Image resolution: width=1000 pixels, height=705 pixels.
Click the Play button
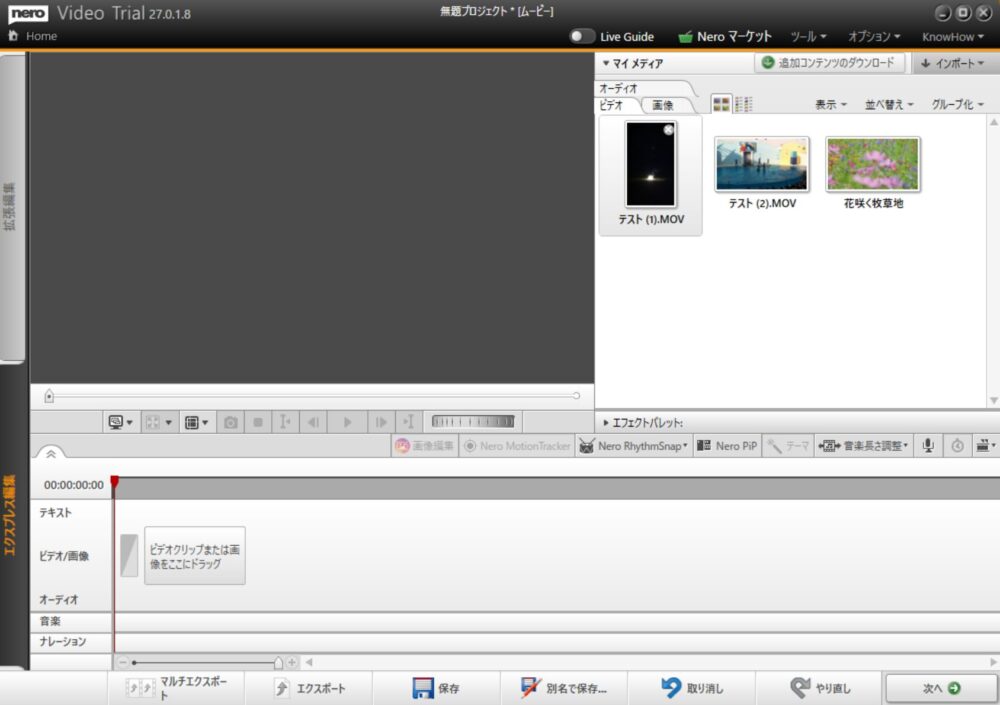click(x=347, y=422)
